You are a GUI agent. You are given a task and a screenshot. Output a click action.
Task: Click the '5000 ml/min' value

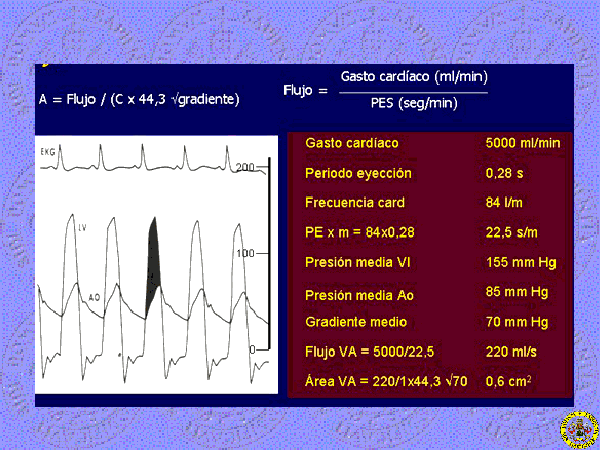tap(523, 143)
